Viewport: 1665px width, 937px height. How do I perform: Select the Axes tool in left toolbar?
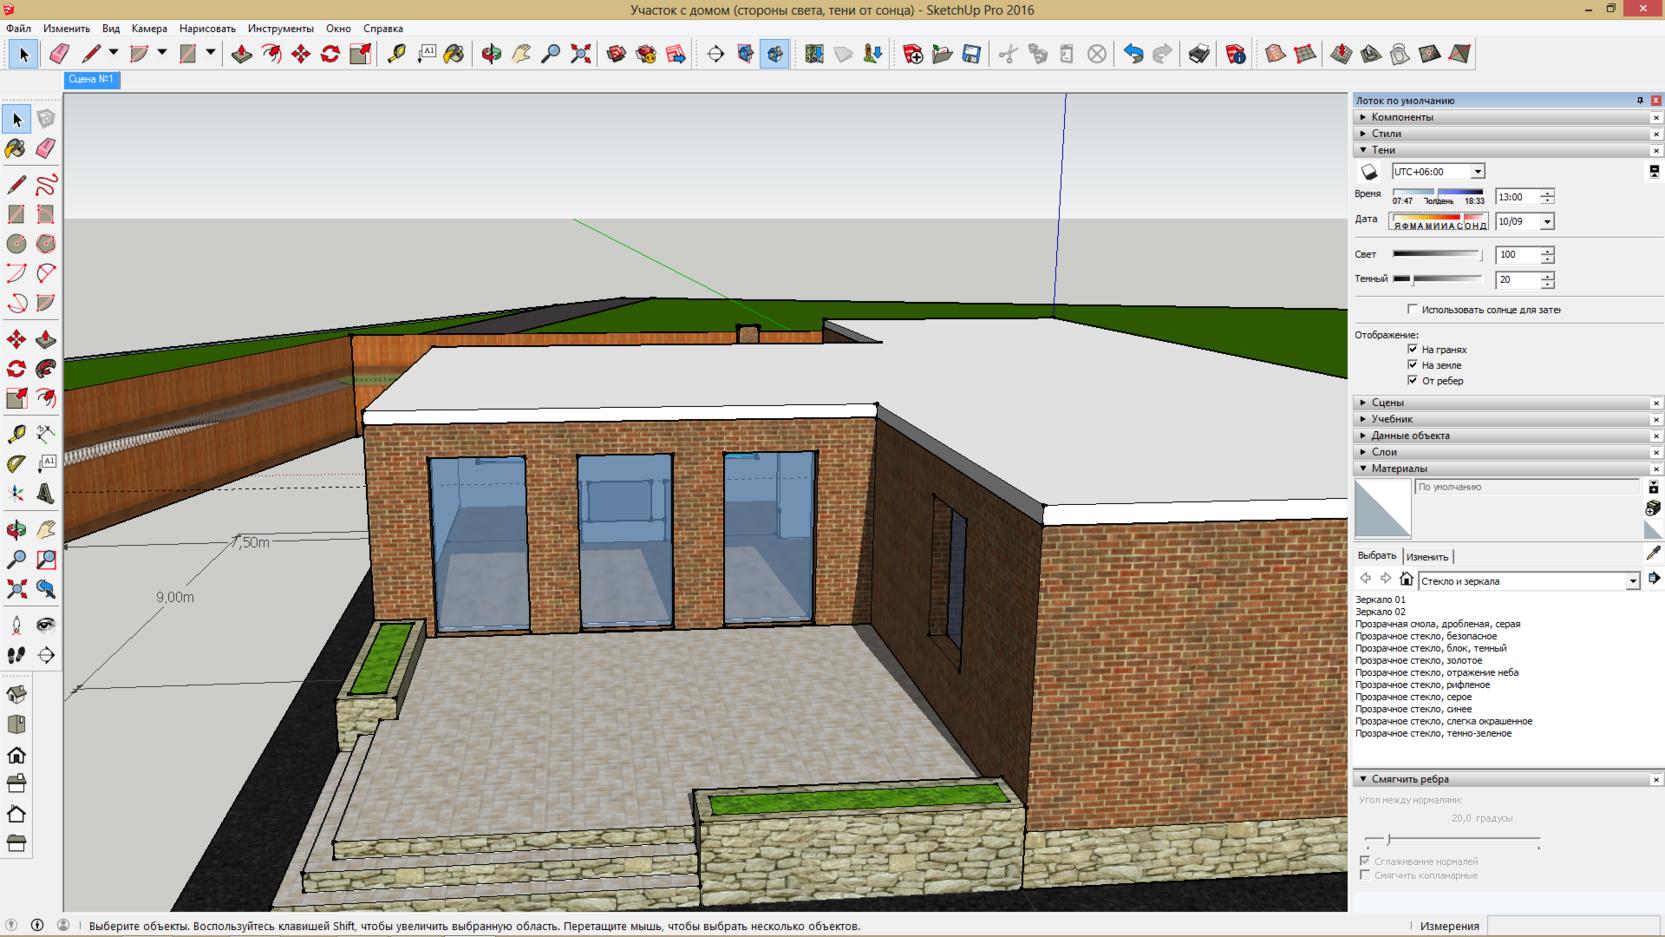coord(16,494)
